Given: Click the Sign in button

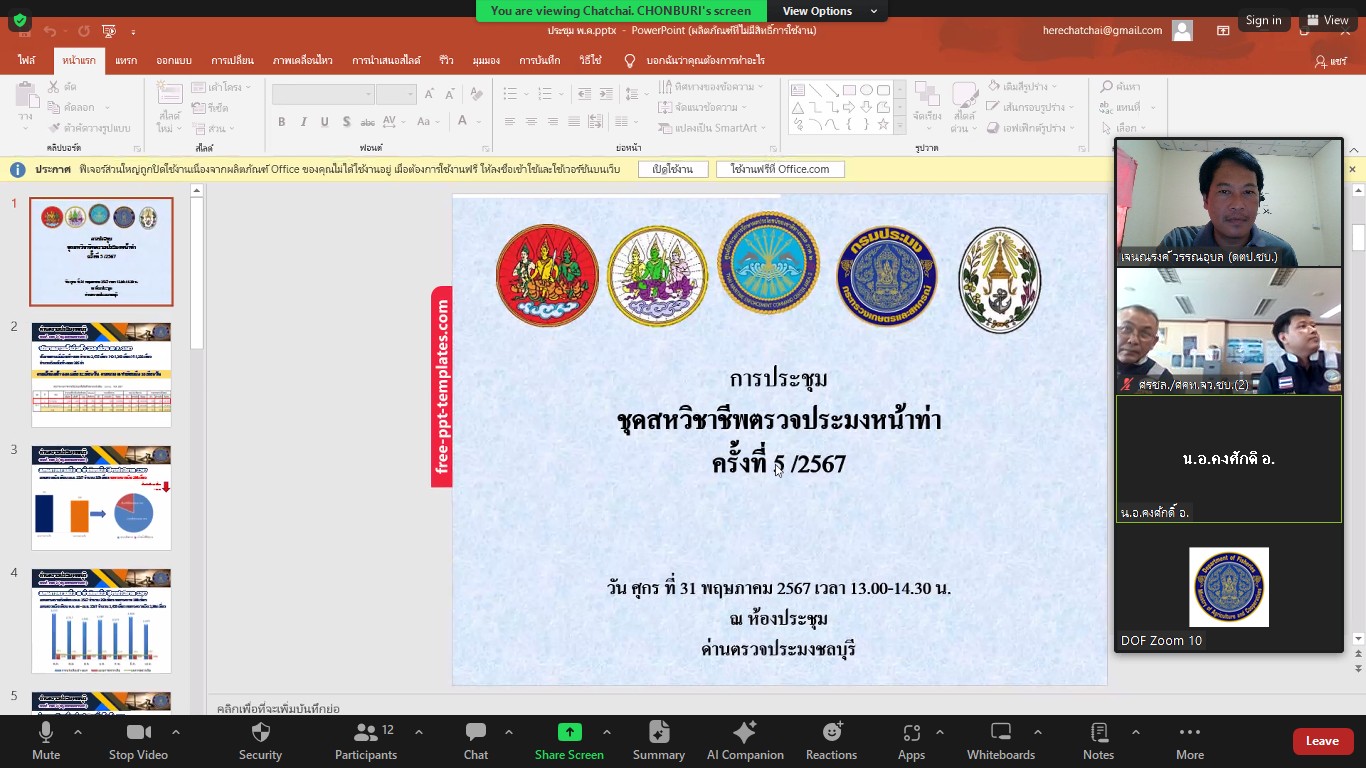Looking at the screenshot, I should point(1263,20).
